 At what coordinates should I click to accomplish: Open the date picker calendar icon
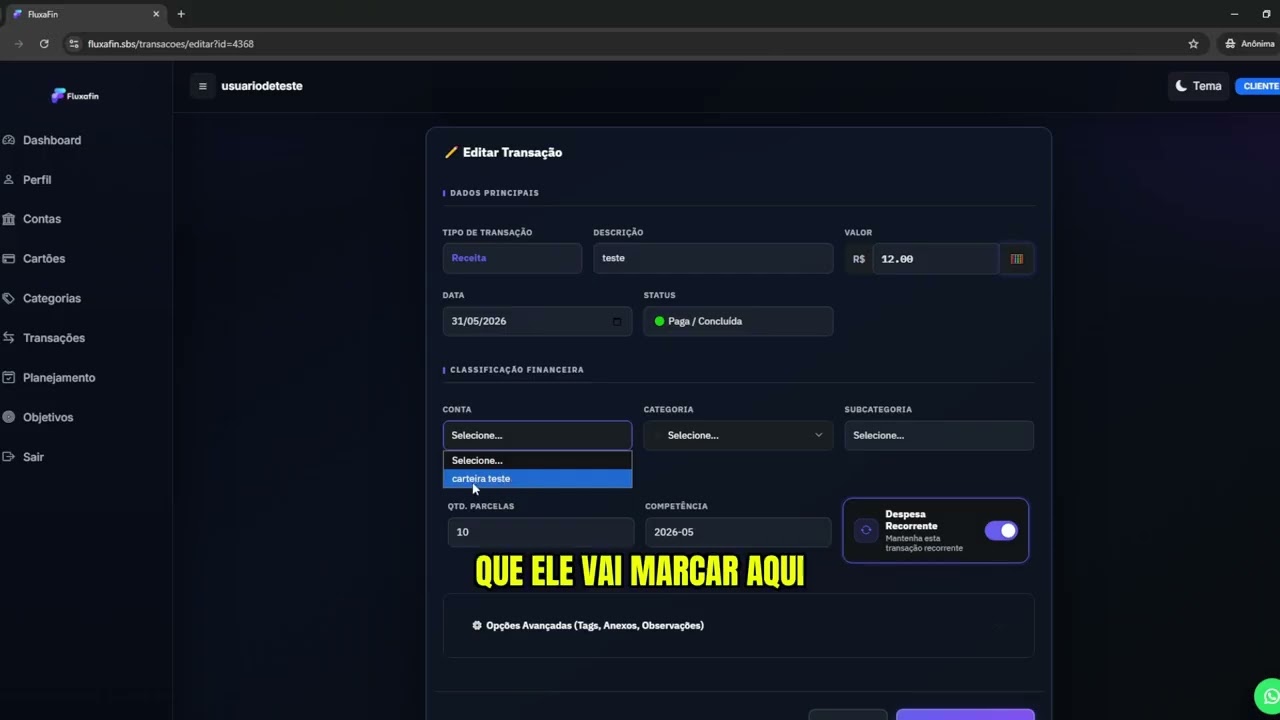pos(616,321)
